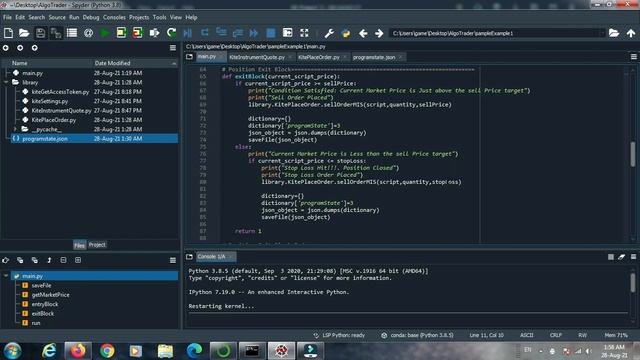
Task: Change to the parent directory
Action: click(631, 33)
